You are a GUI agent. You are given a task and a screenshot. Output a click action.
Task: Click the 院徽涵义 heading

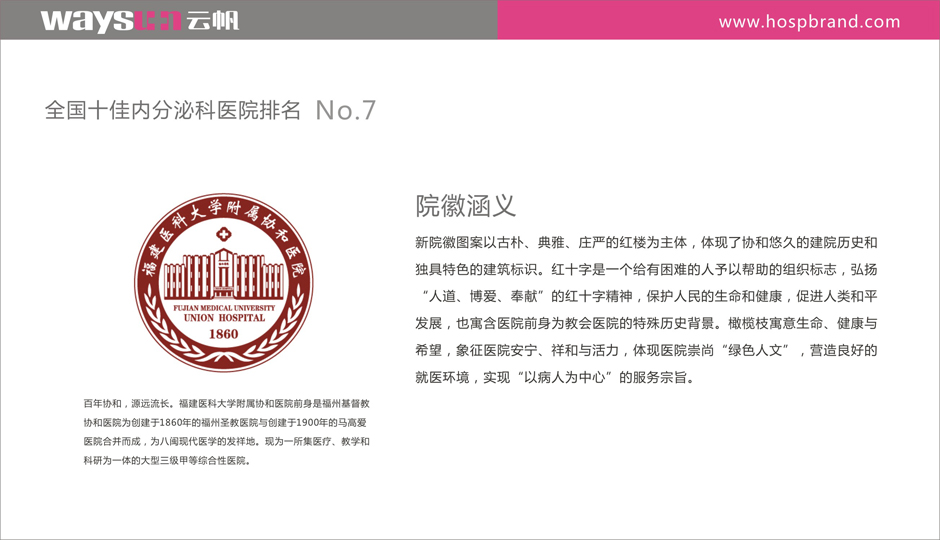tap(465, 206)
